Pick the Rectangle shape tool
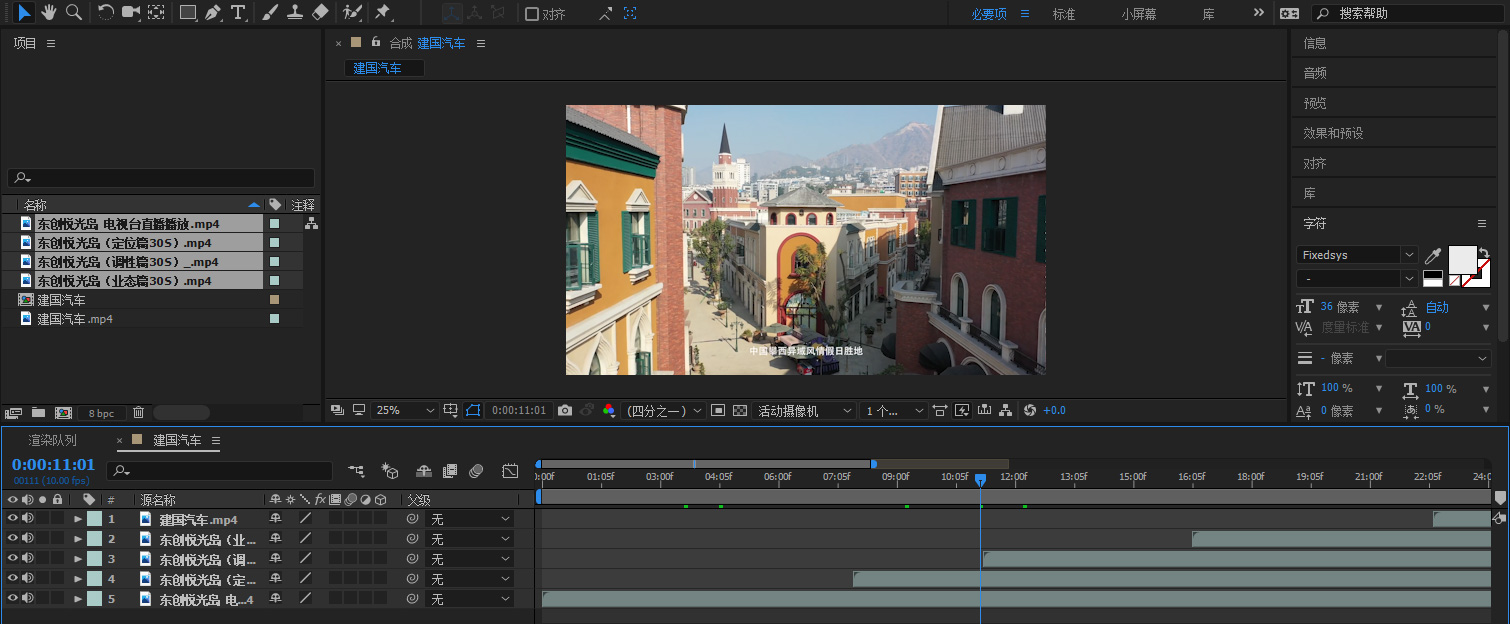1510x624 pixels. (187, 12)
